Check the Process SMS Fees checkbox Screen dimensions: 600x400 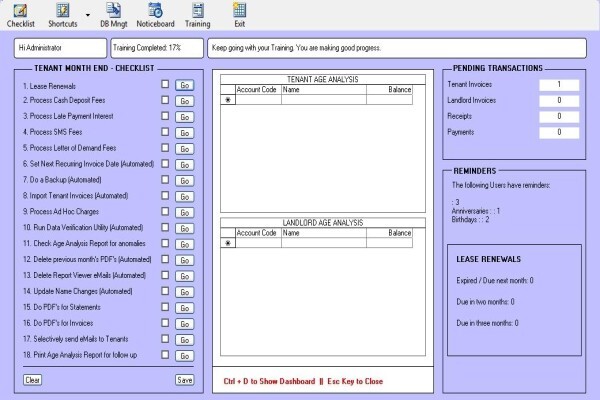point(165,132)
